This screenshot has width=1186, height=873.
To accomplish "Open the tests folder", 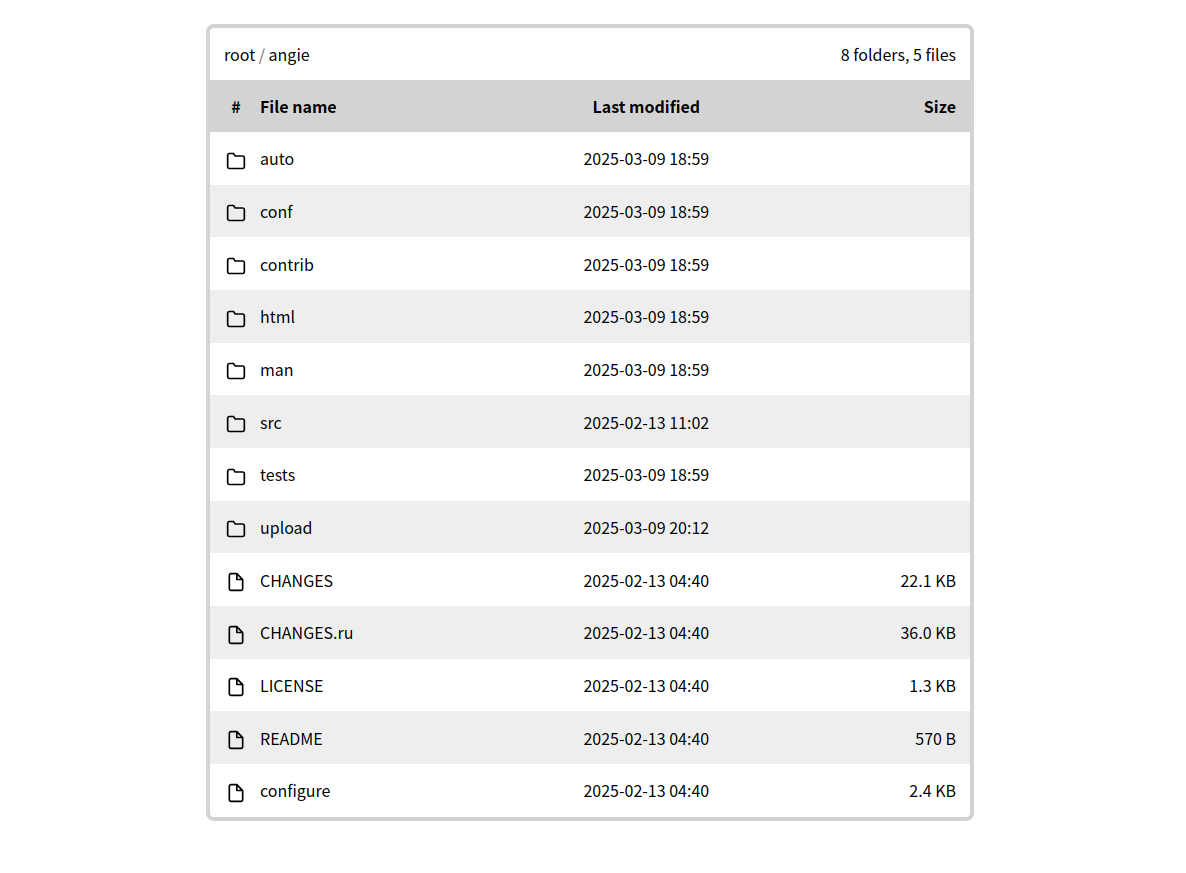I will click(x=277, y=475).
